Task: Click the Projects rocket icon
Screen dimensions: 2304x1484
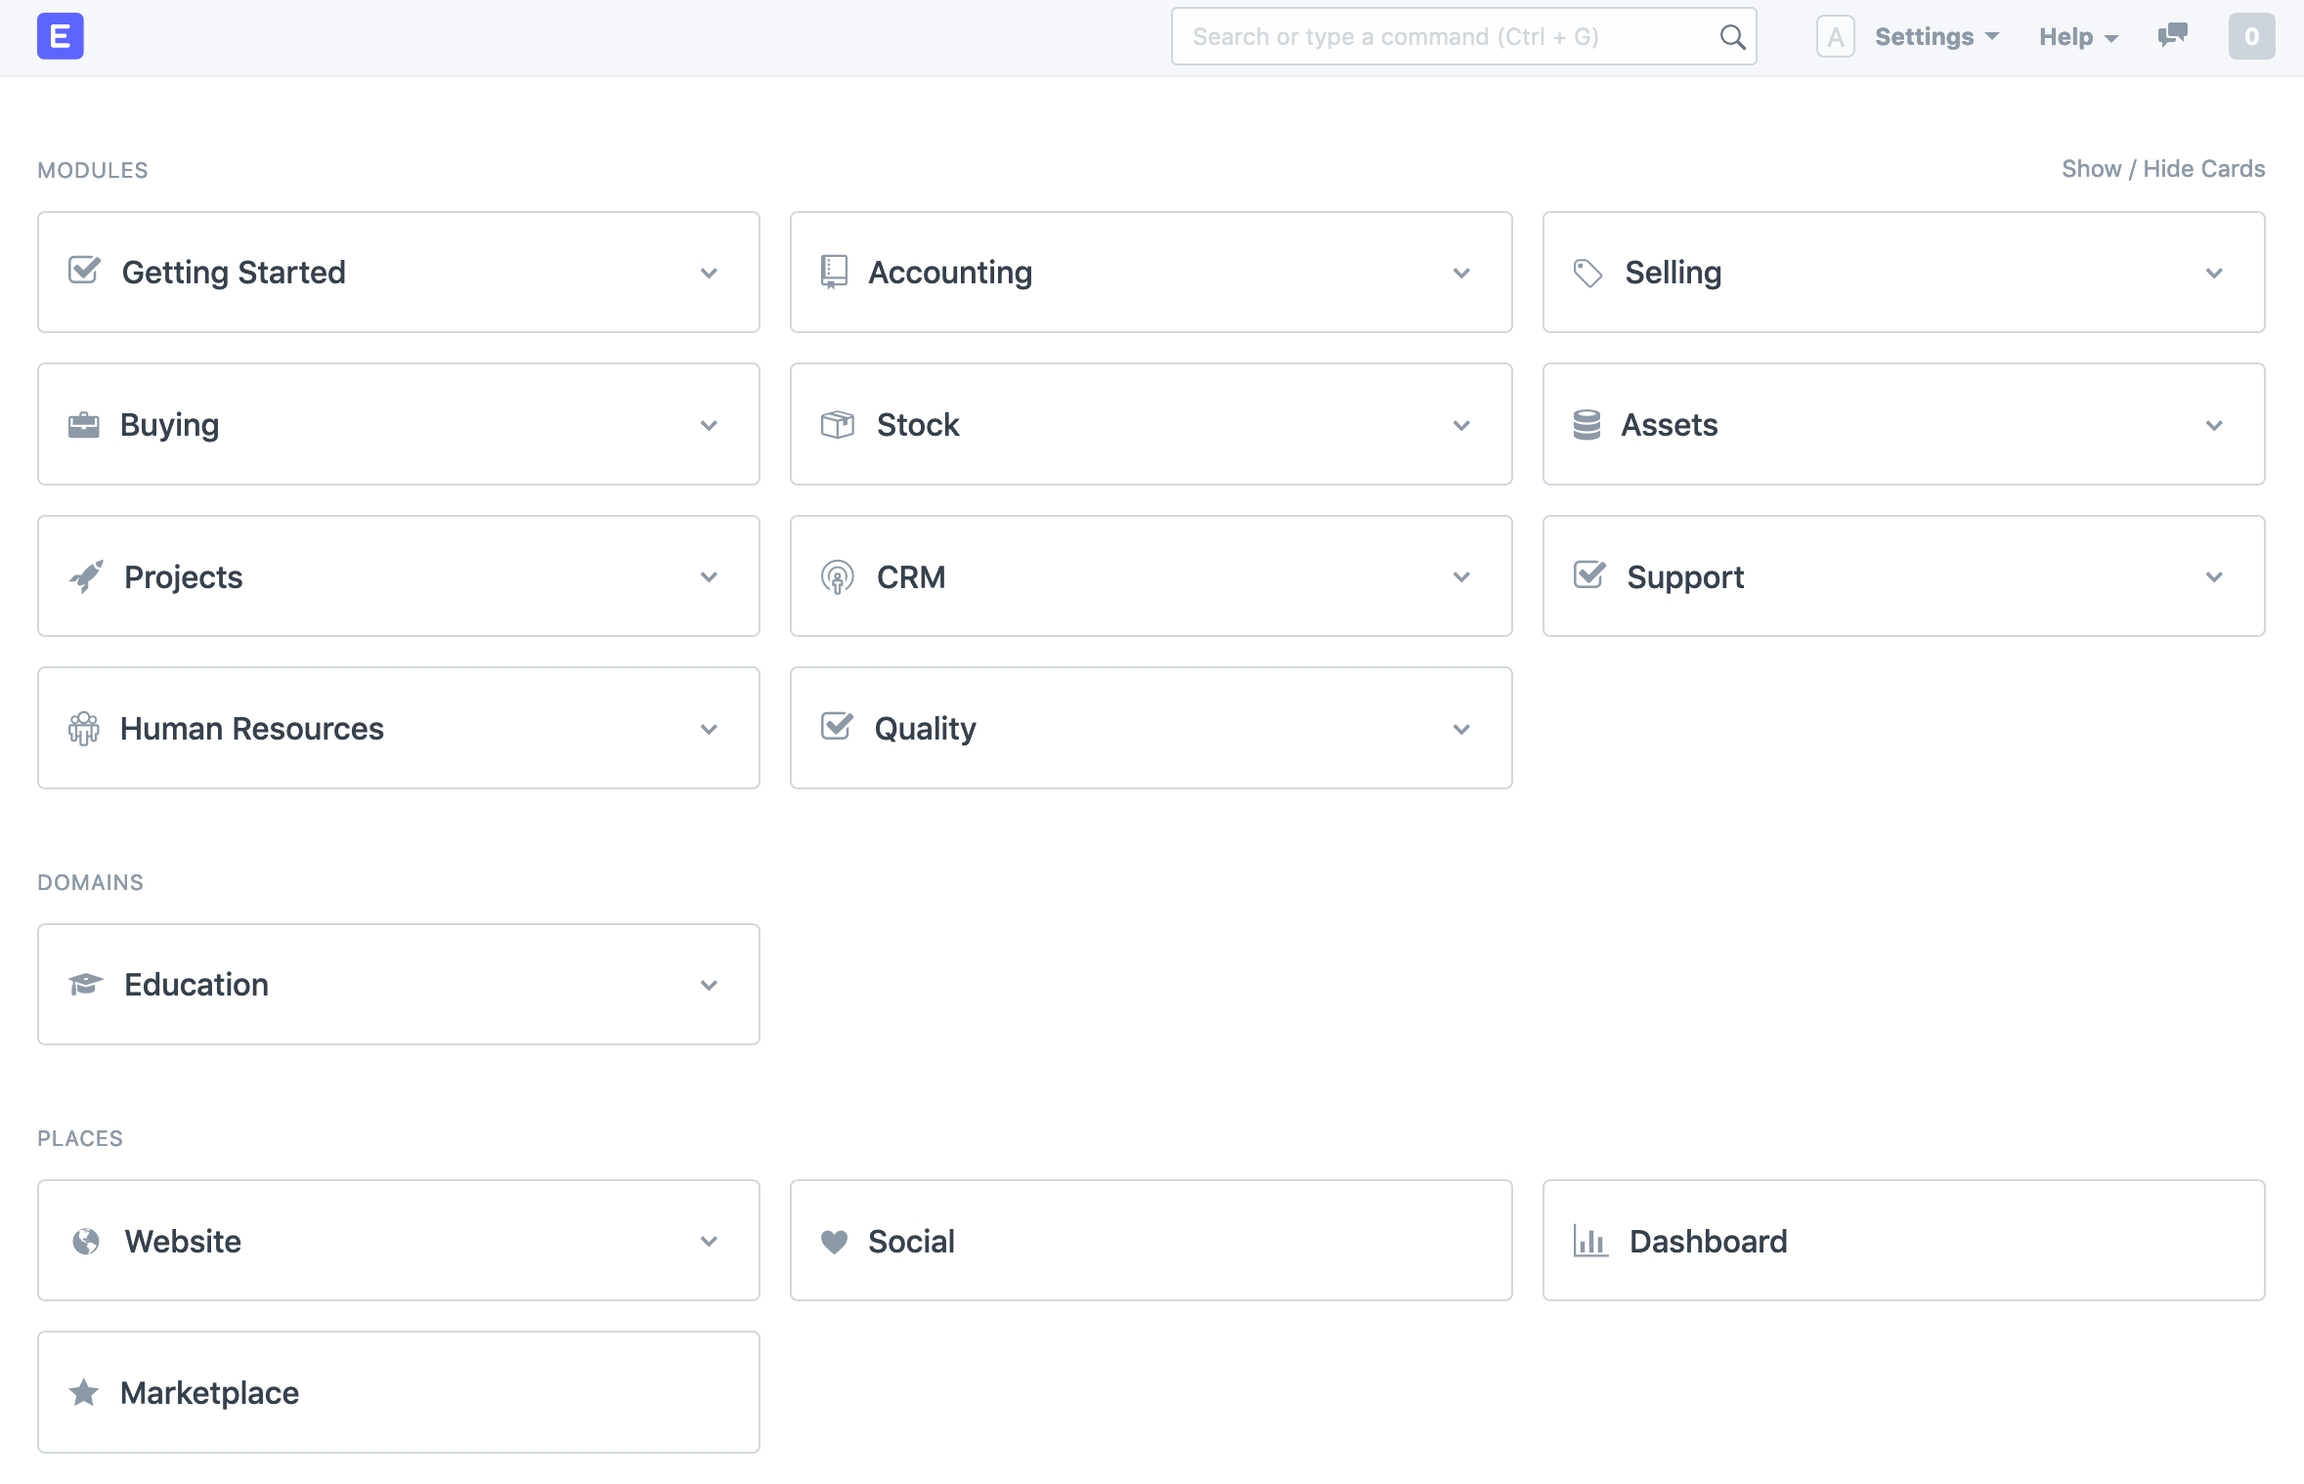Action: 86,577
